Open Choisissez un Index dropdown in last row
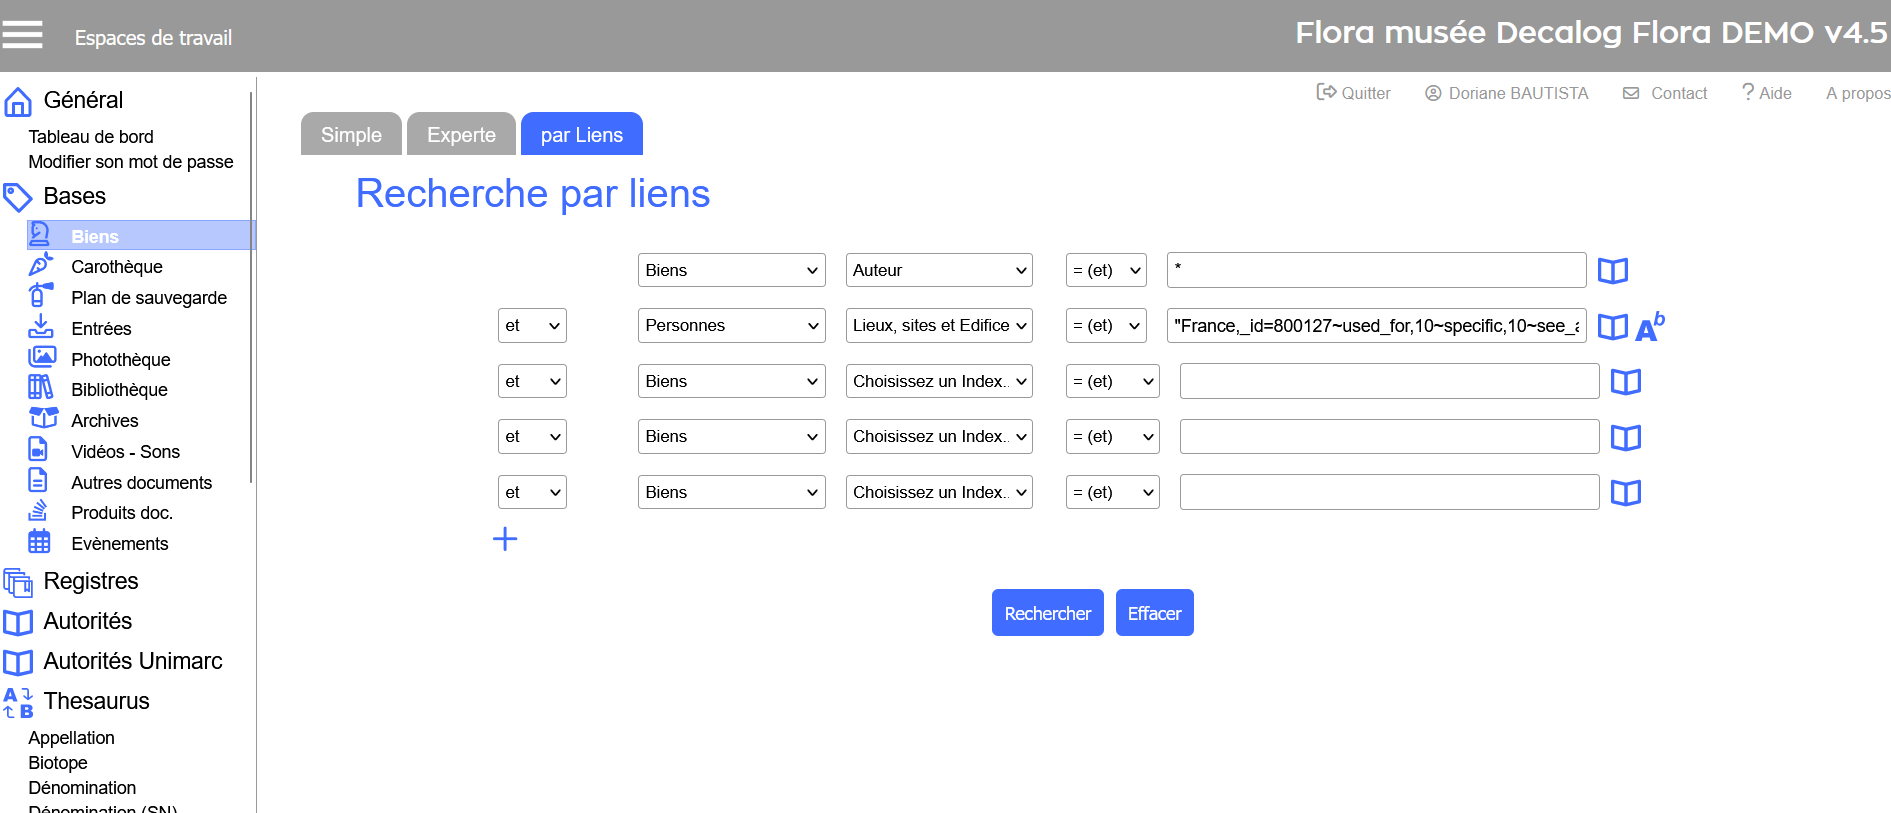This screenshot has width=1891, height=813. point(939,492)
